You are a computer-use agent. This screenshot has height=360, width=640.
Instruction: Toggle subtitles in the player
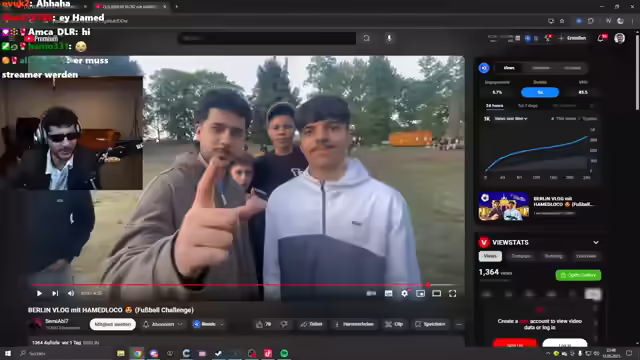pos(389,293)
